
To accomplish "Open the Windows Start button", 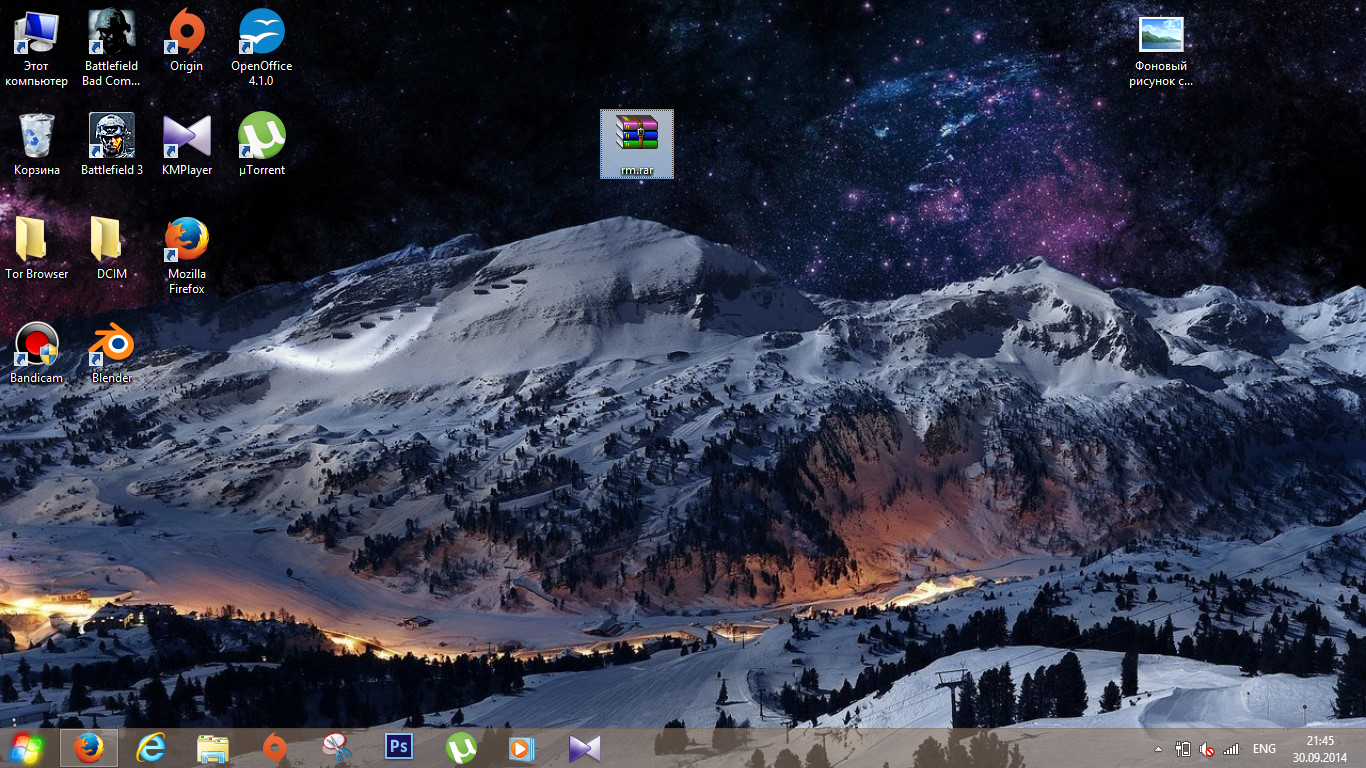I will point(27,748).
